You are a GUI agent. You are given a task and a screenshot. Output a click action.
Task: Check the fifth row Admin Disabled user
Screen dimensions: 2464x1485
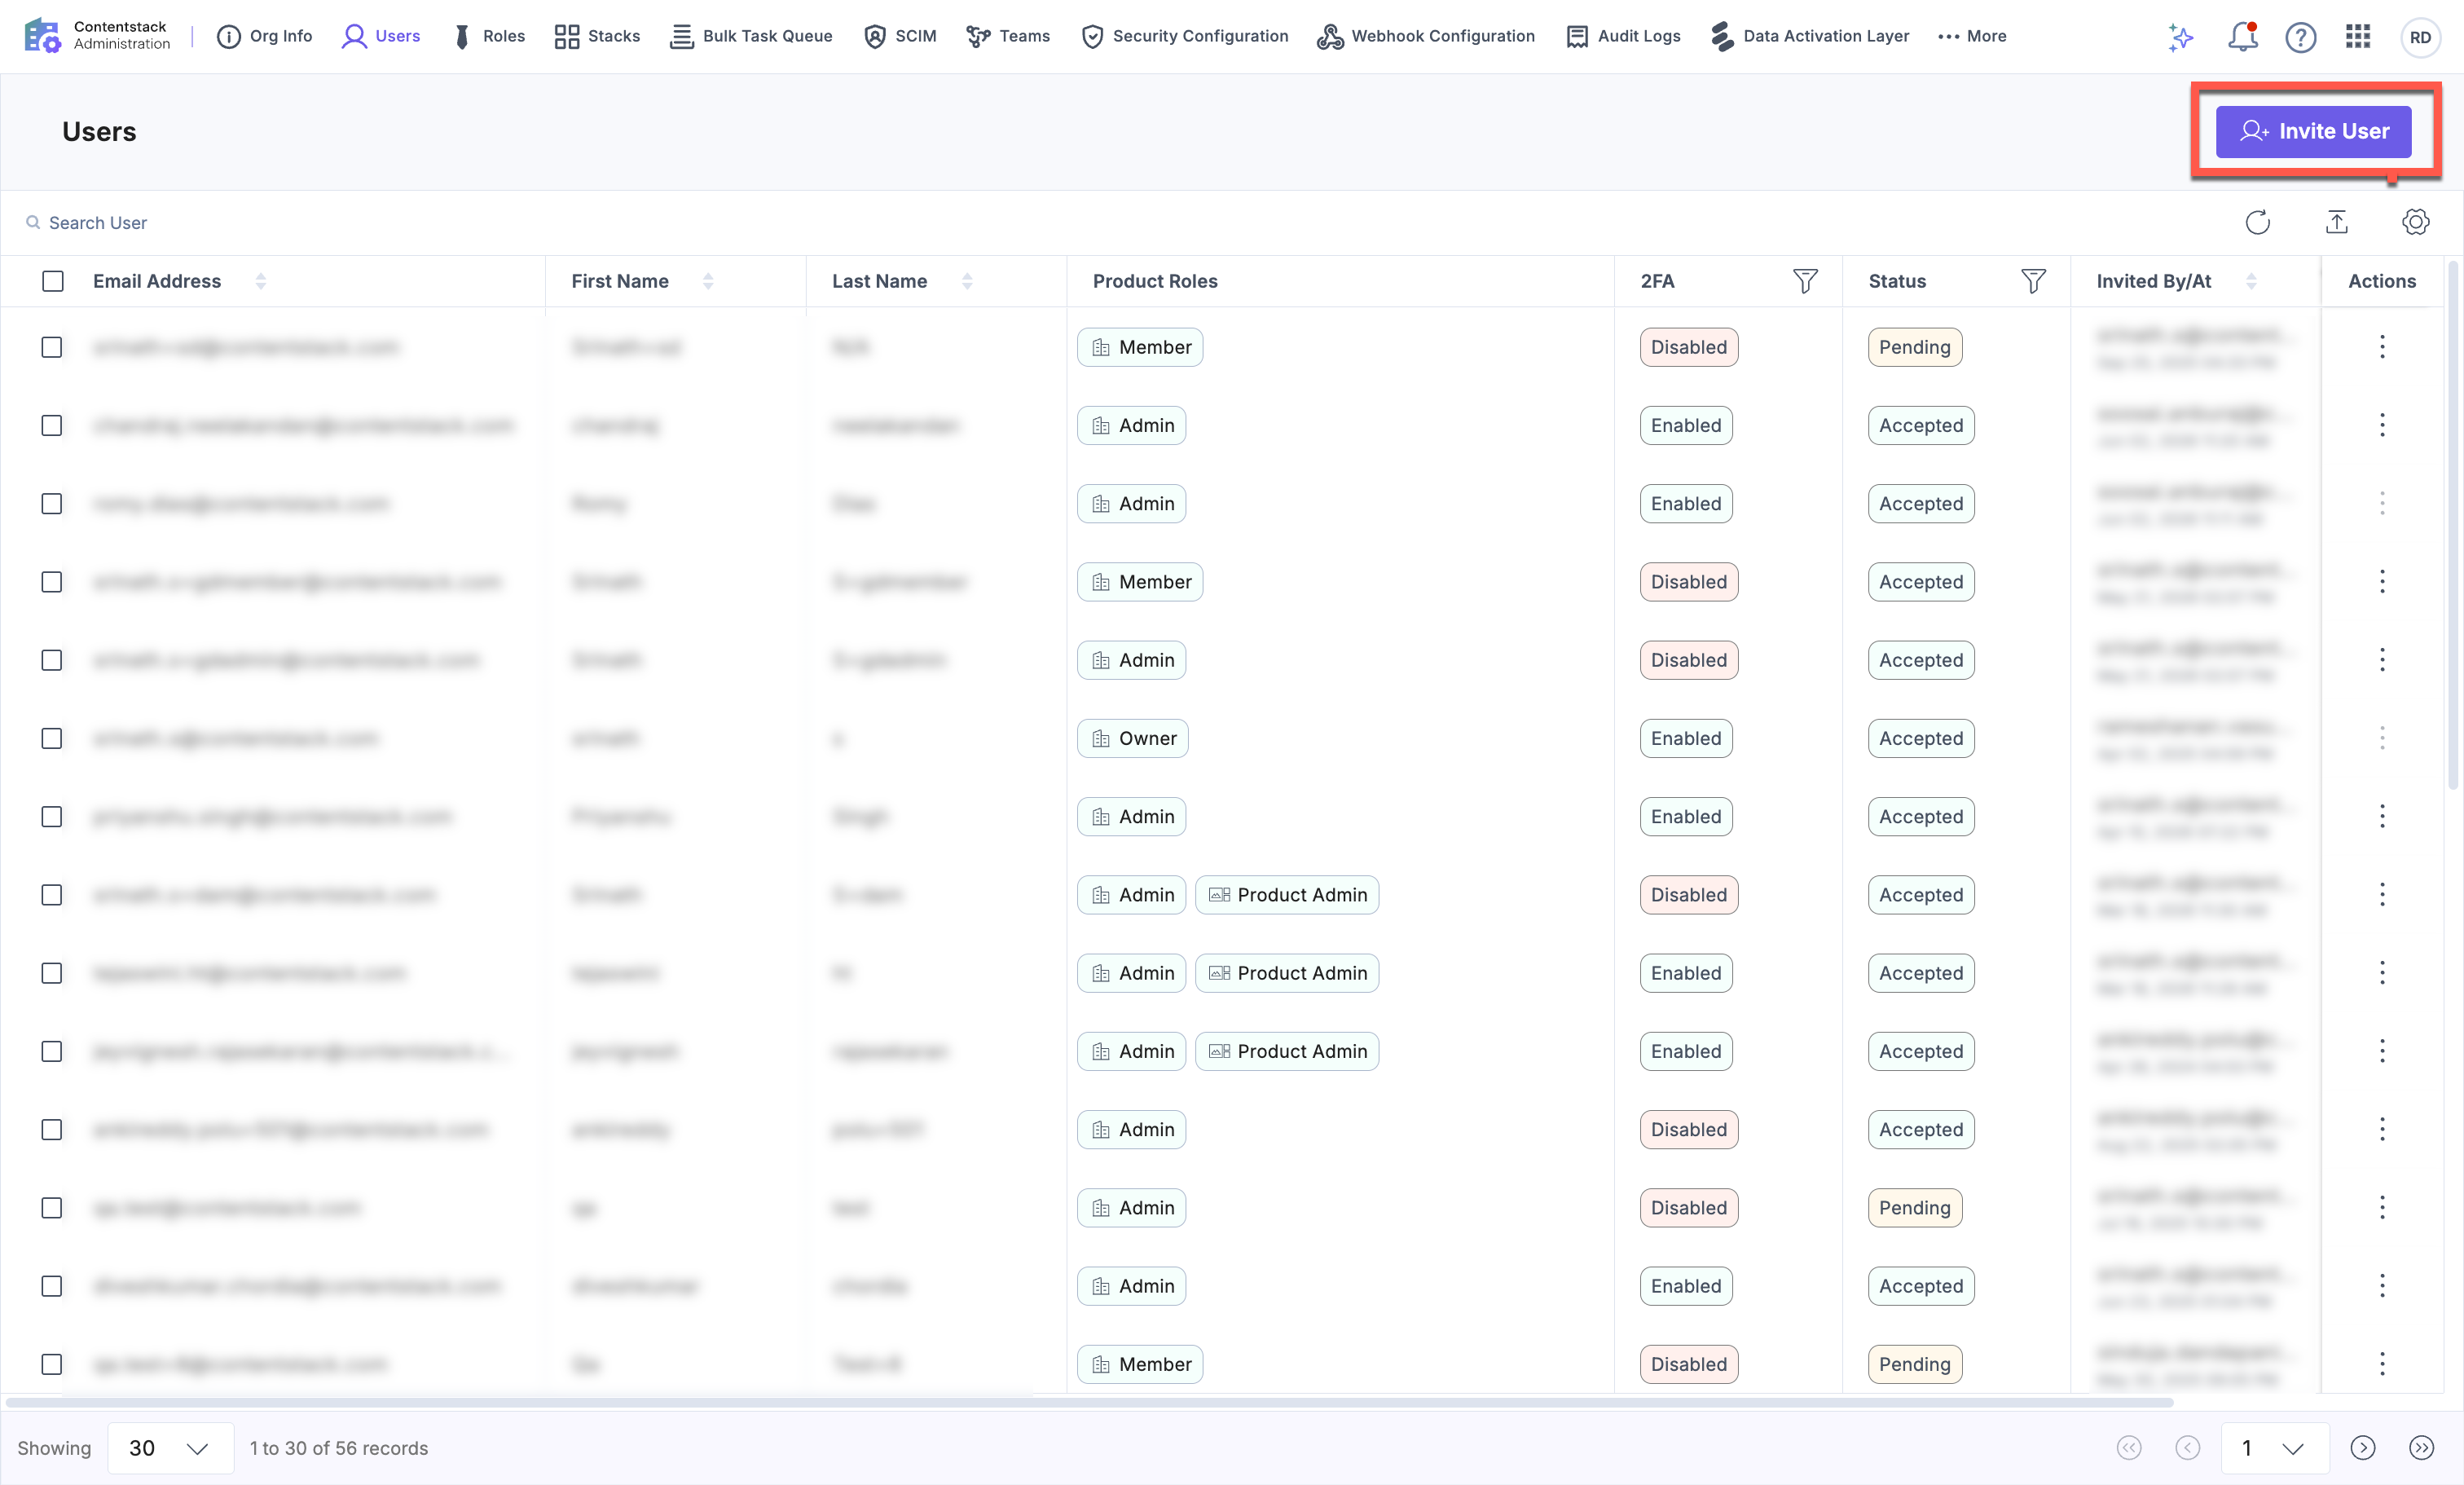click(52, 660)
